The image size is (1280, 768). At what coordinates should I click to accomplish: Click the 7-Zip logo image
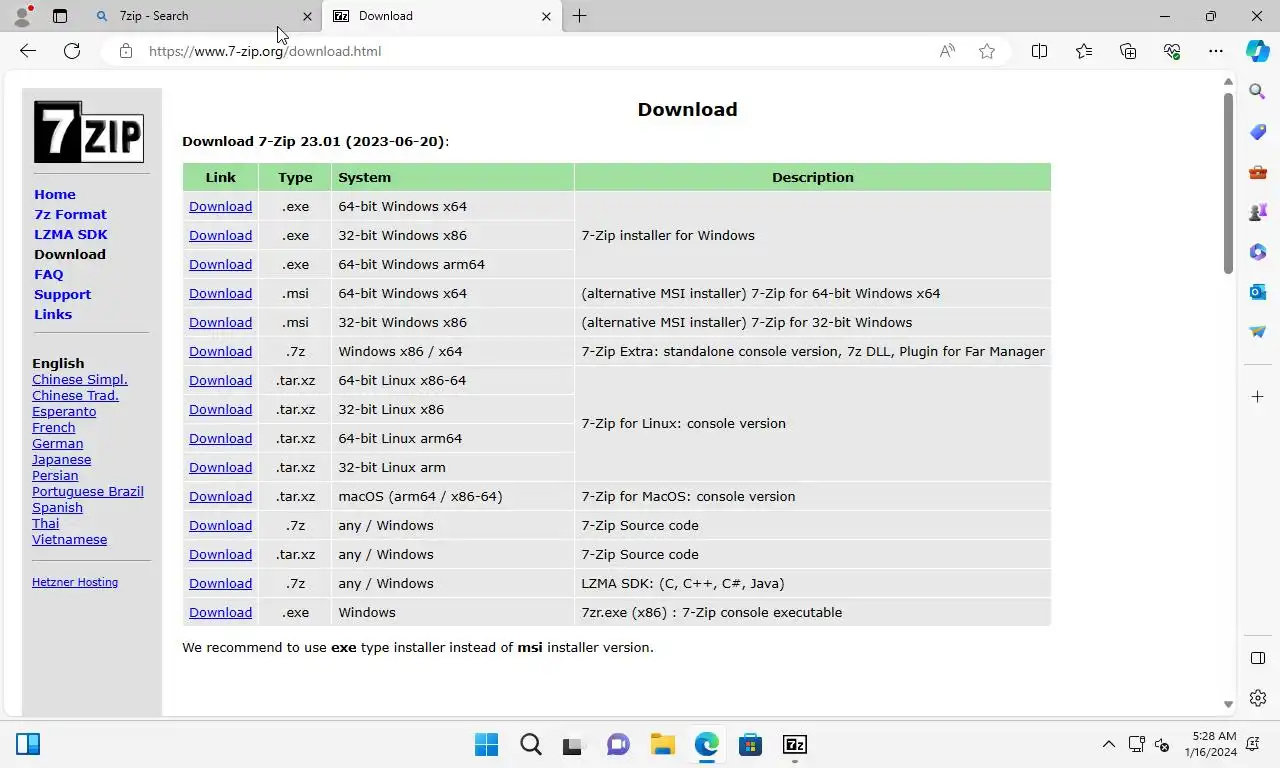click(89, 132)
